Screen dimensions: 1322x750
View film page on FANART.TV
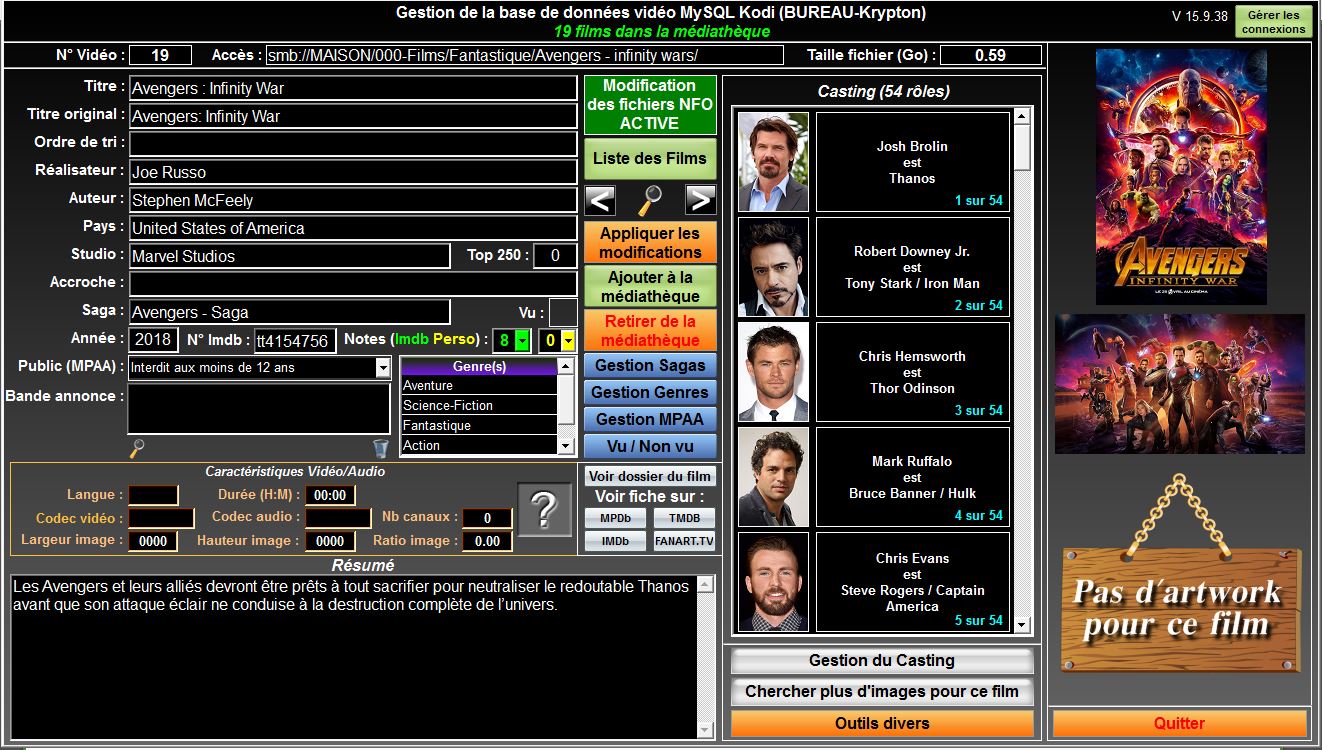pyautogui.click(x=685, y=541)
